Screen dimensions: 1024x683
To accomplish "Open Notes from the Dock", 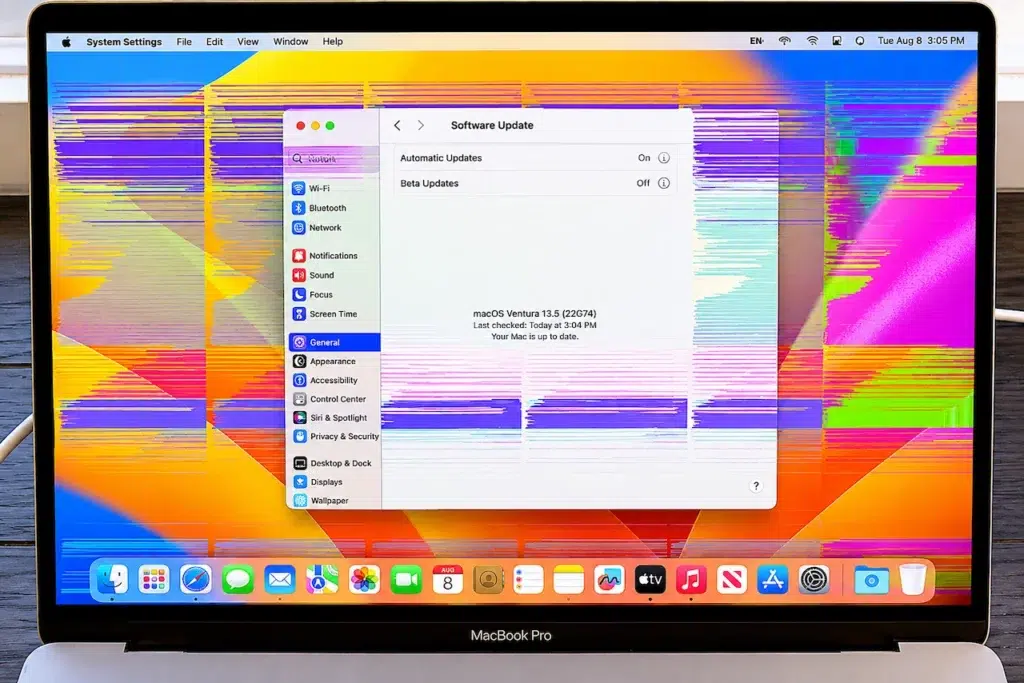I will tap(569, 579).
